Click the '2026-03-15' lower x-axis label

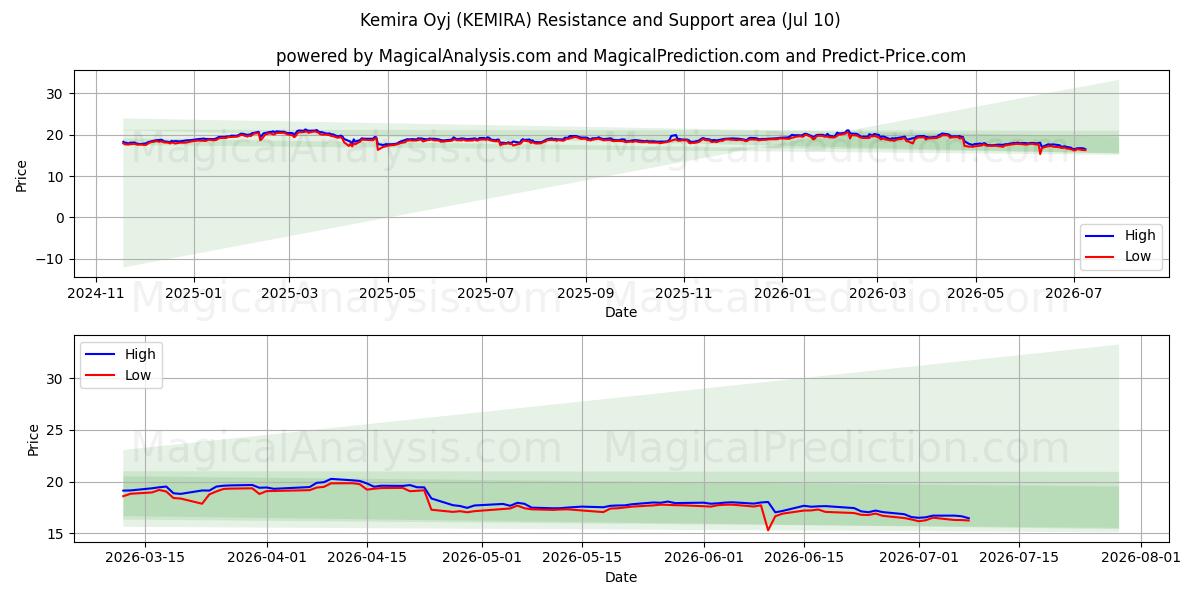(145, 559)
